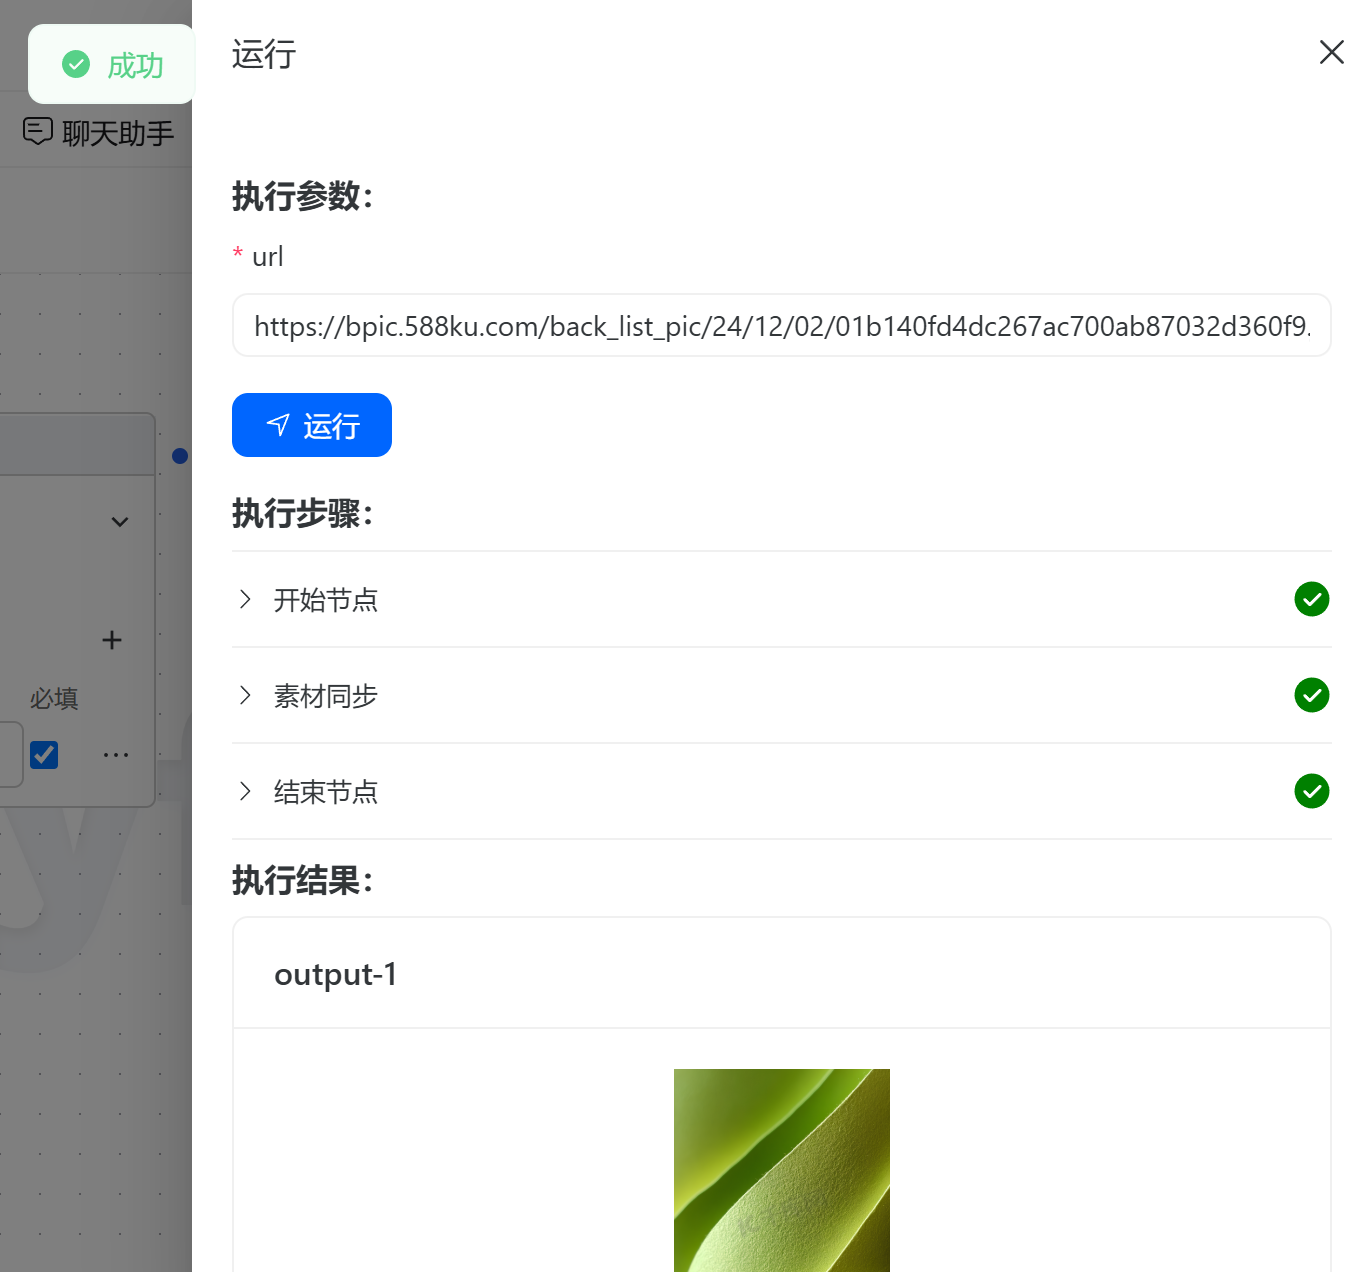Click the green check status for 结束节点
The width and height of the screenshot is (1370, 1272).
click(1311, 791)
